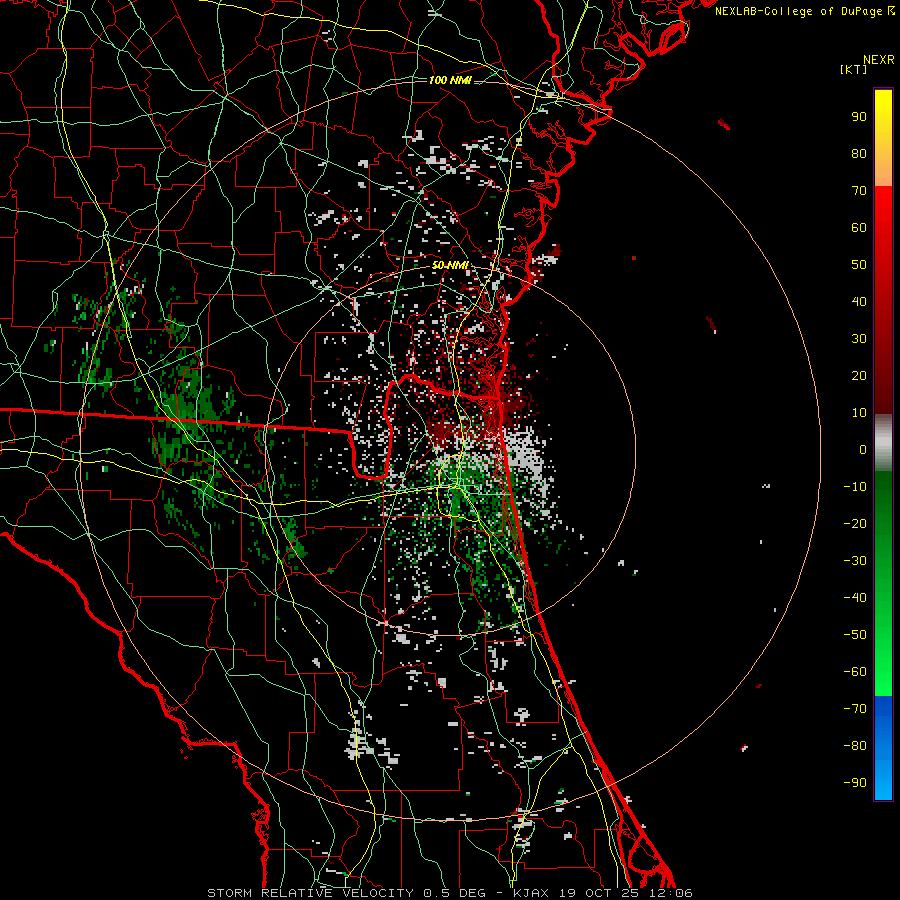Image resolution: width=900 pixels, height=900 pixels.
Task: Click the -80 scale label
Action: pyautogui.click(x=855, y=746)
